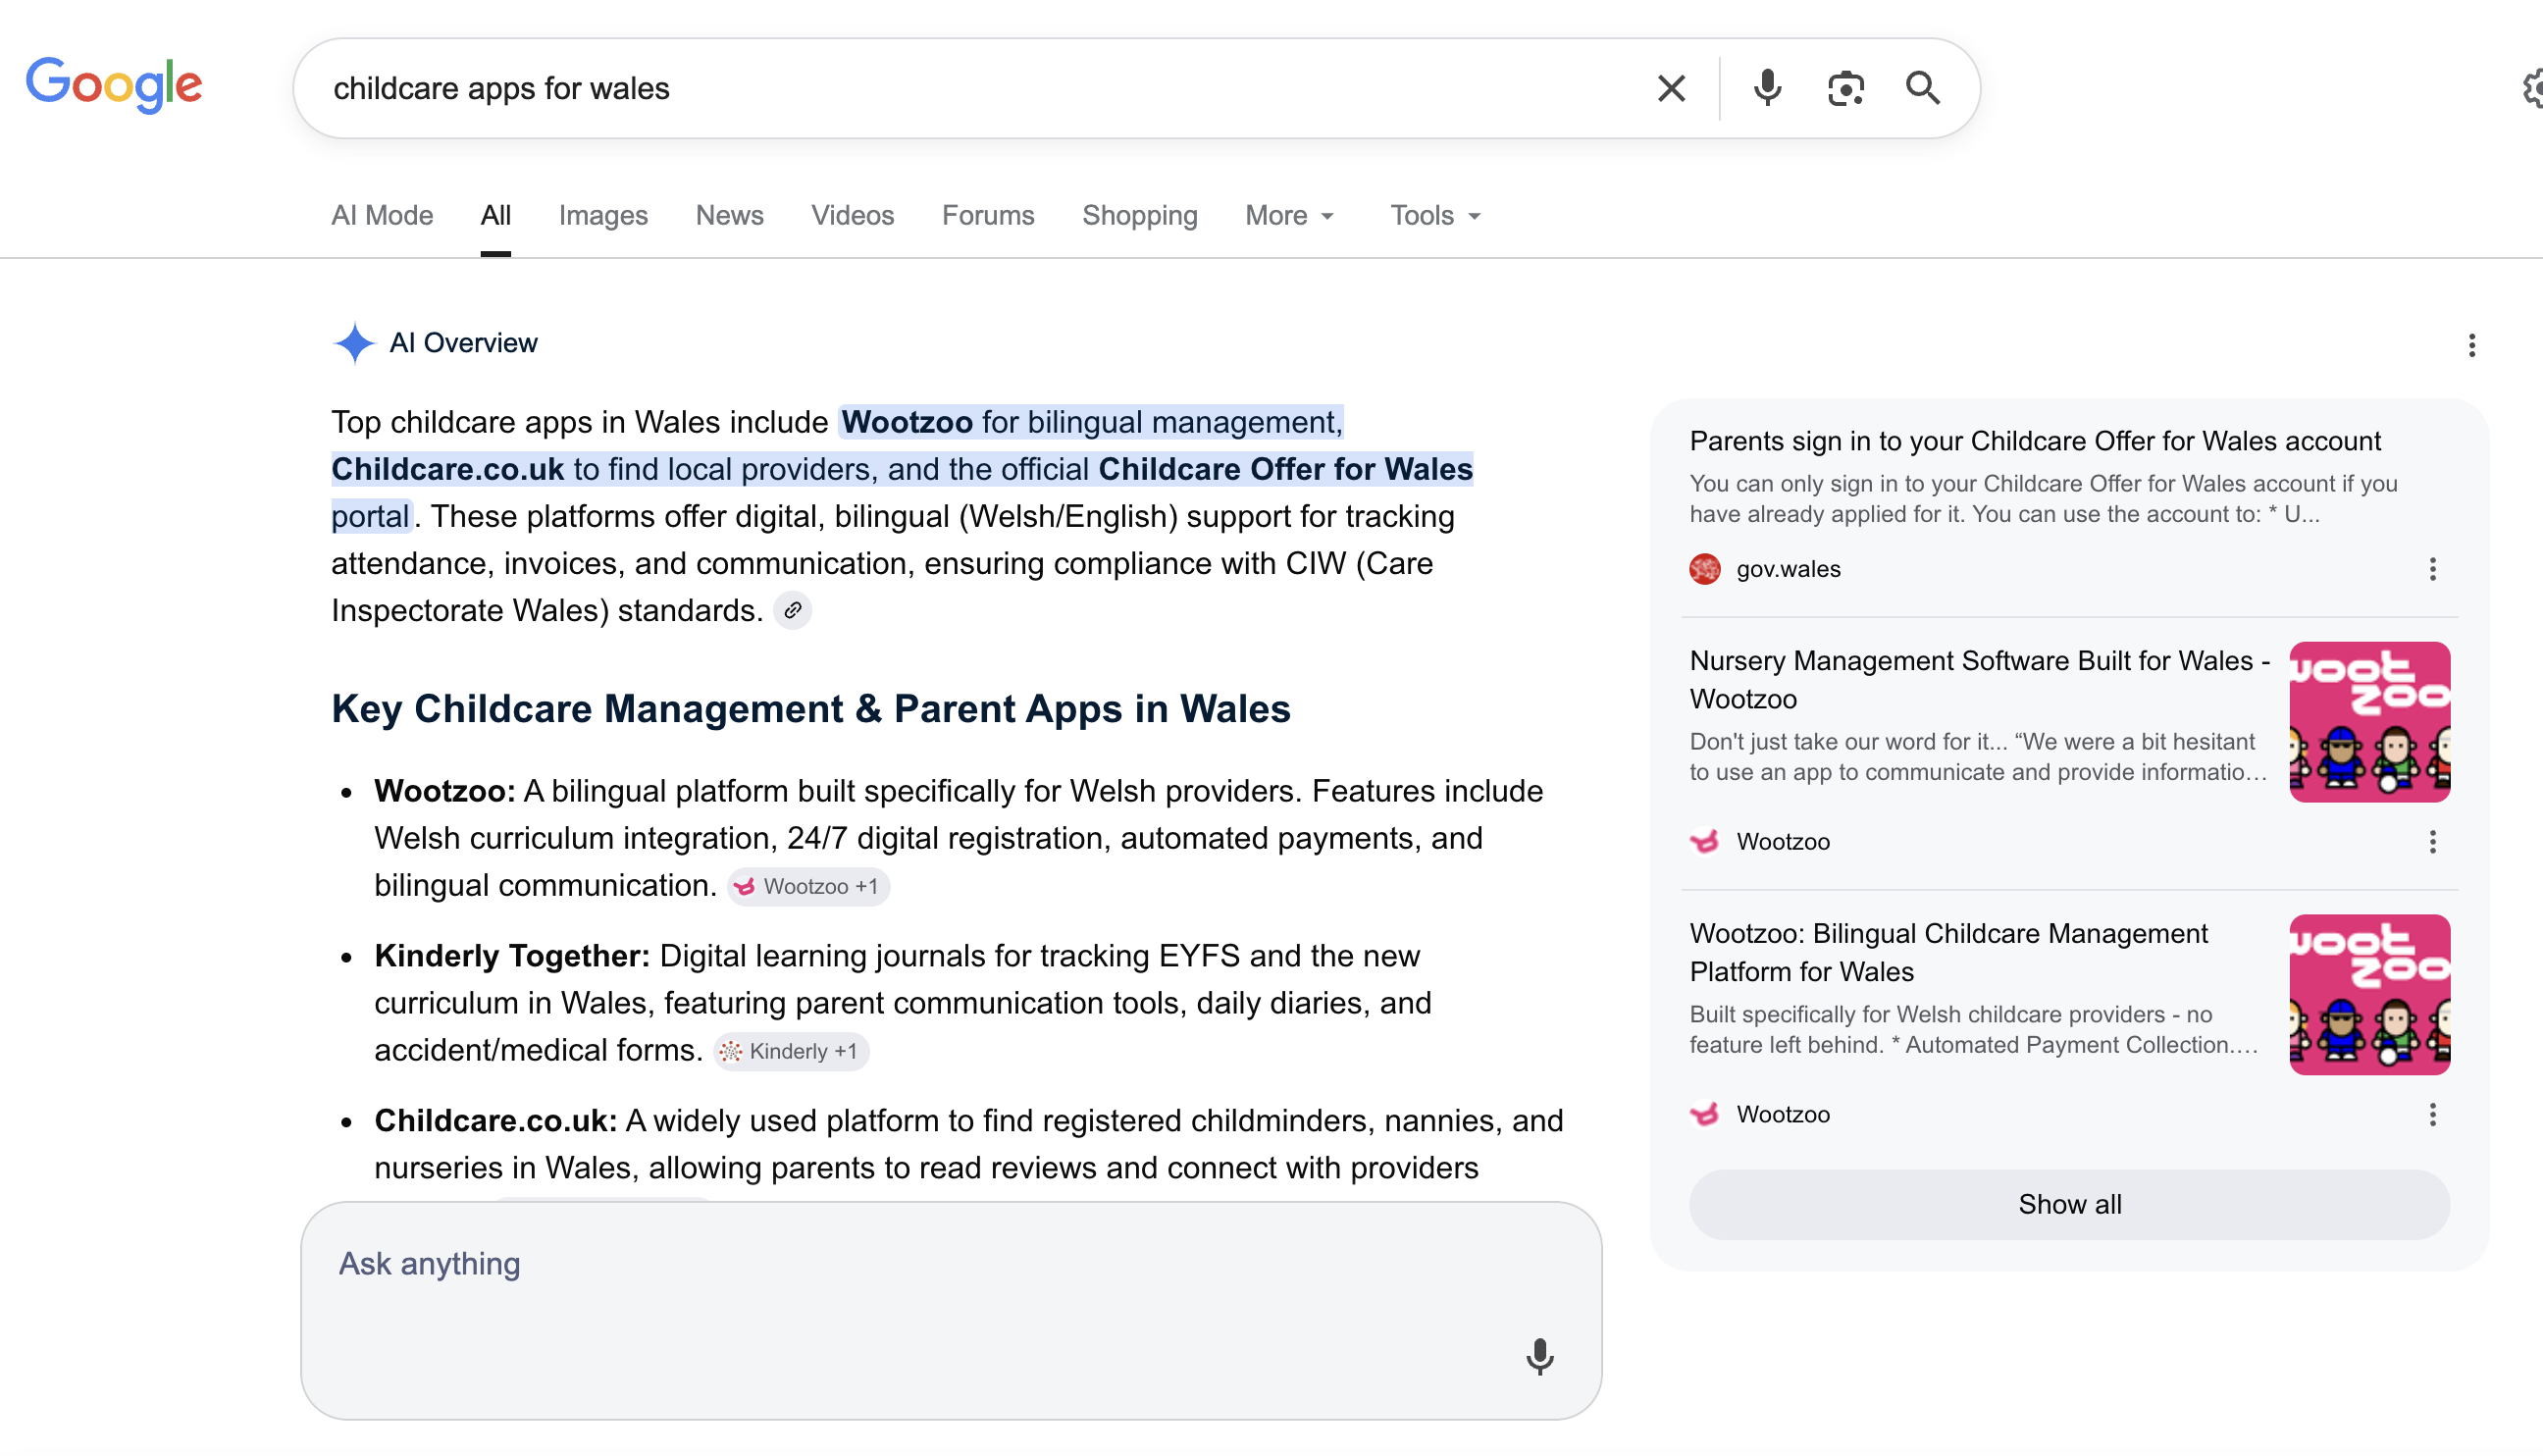Image resolution: width=2543 pixels, height=1456 pixels.
Task: Open Nursery Management Software Built for Wales link
Action: click(1978, 680)
